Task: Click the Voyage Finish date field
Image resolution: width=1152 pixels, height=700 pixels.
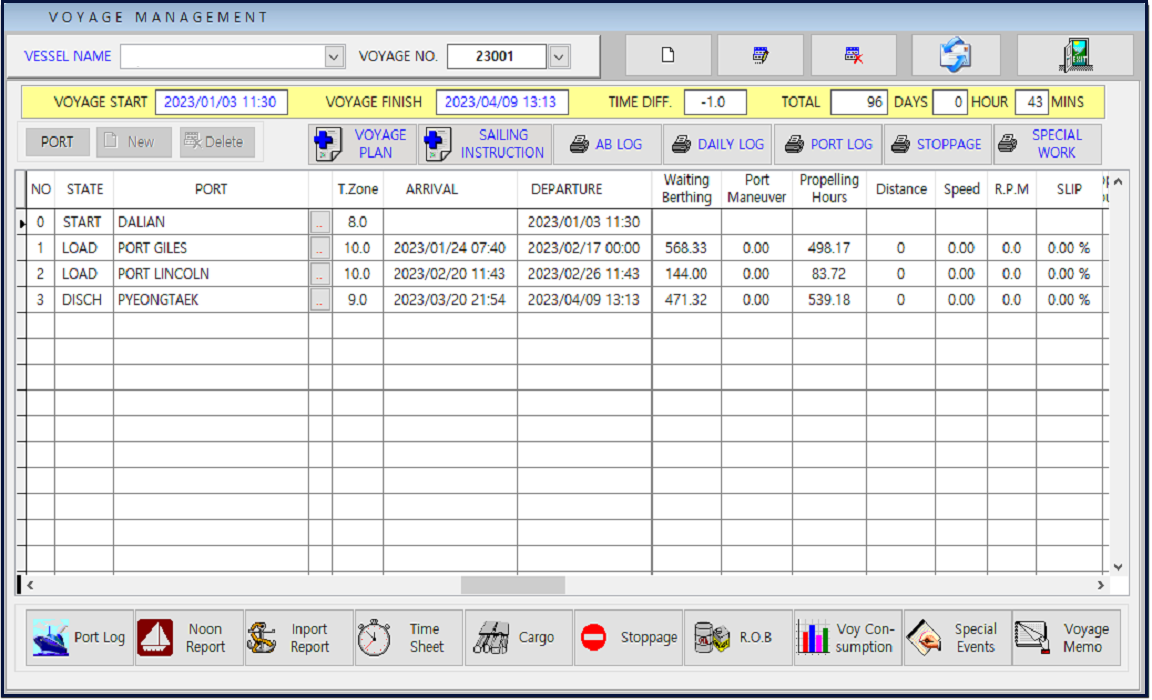Action: (501, 102)
